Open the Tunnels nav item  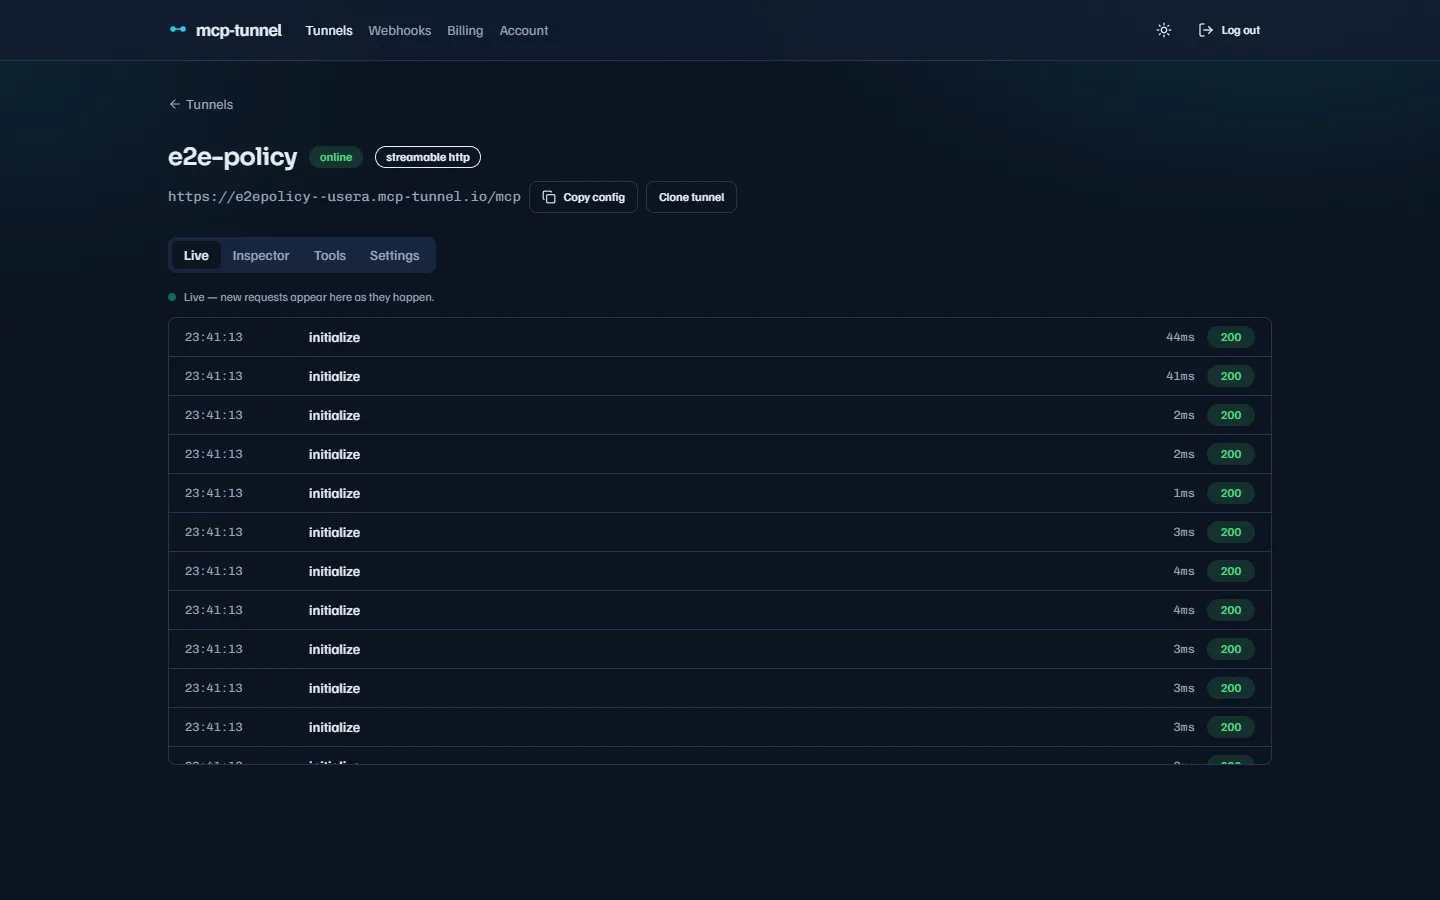click(x=329, y=30)
